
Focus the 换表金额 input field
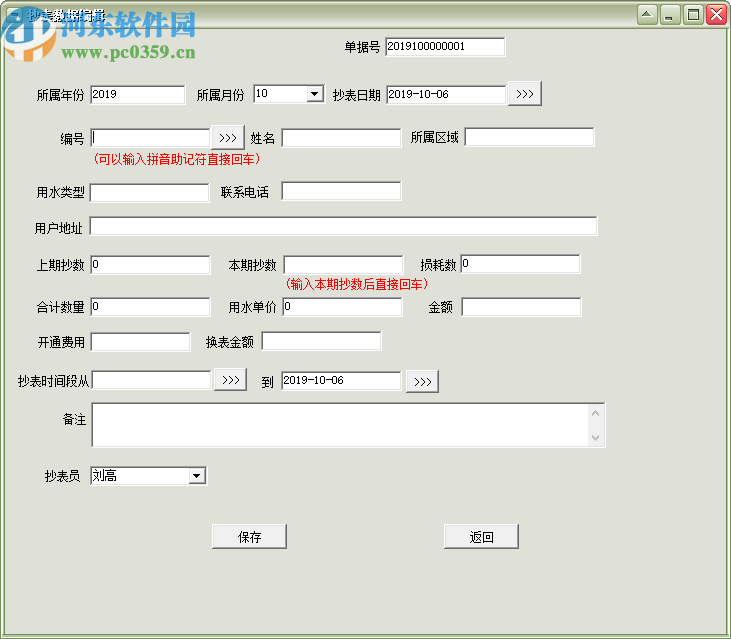(321, 341)
